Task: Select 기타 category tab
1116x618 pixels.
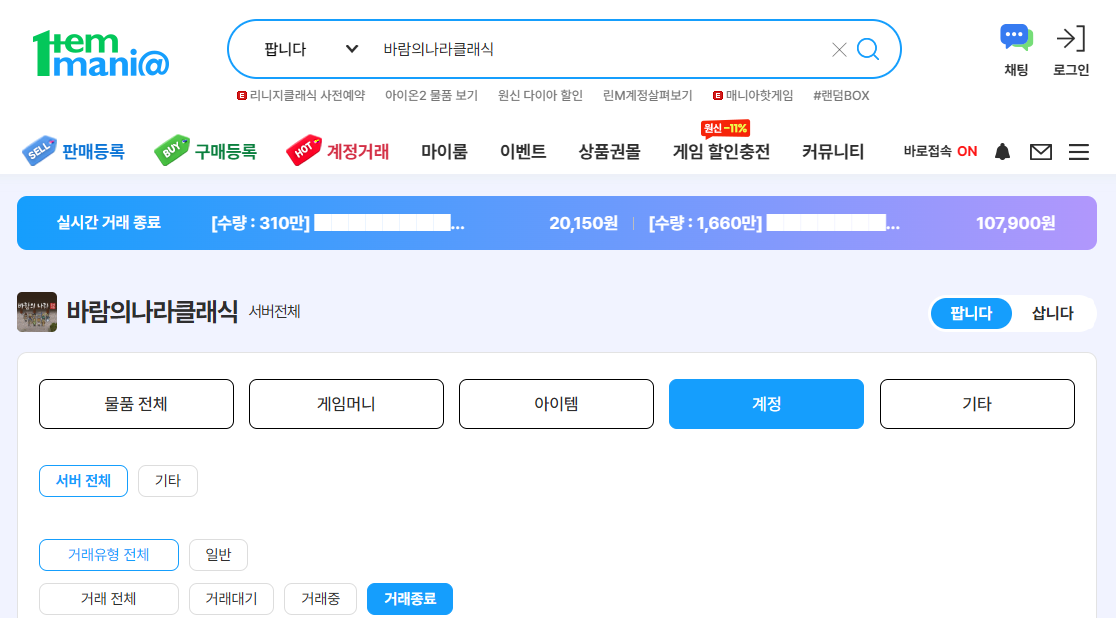Action: click(x=977, y=404)
